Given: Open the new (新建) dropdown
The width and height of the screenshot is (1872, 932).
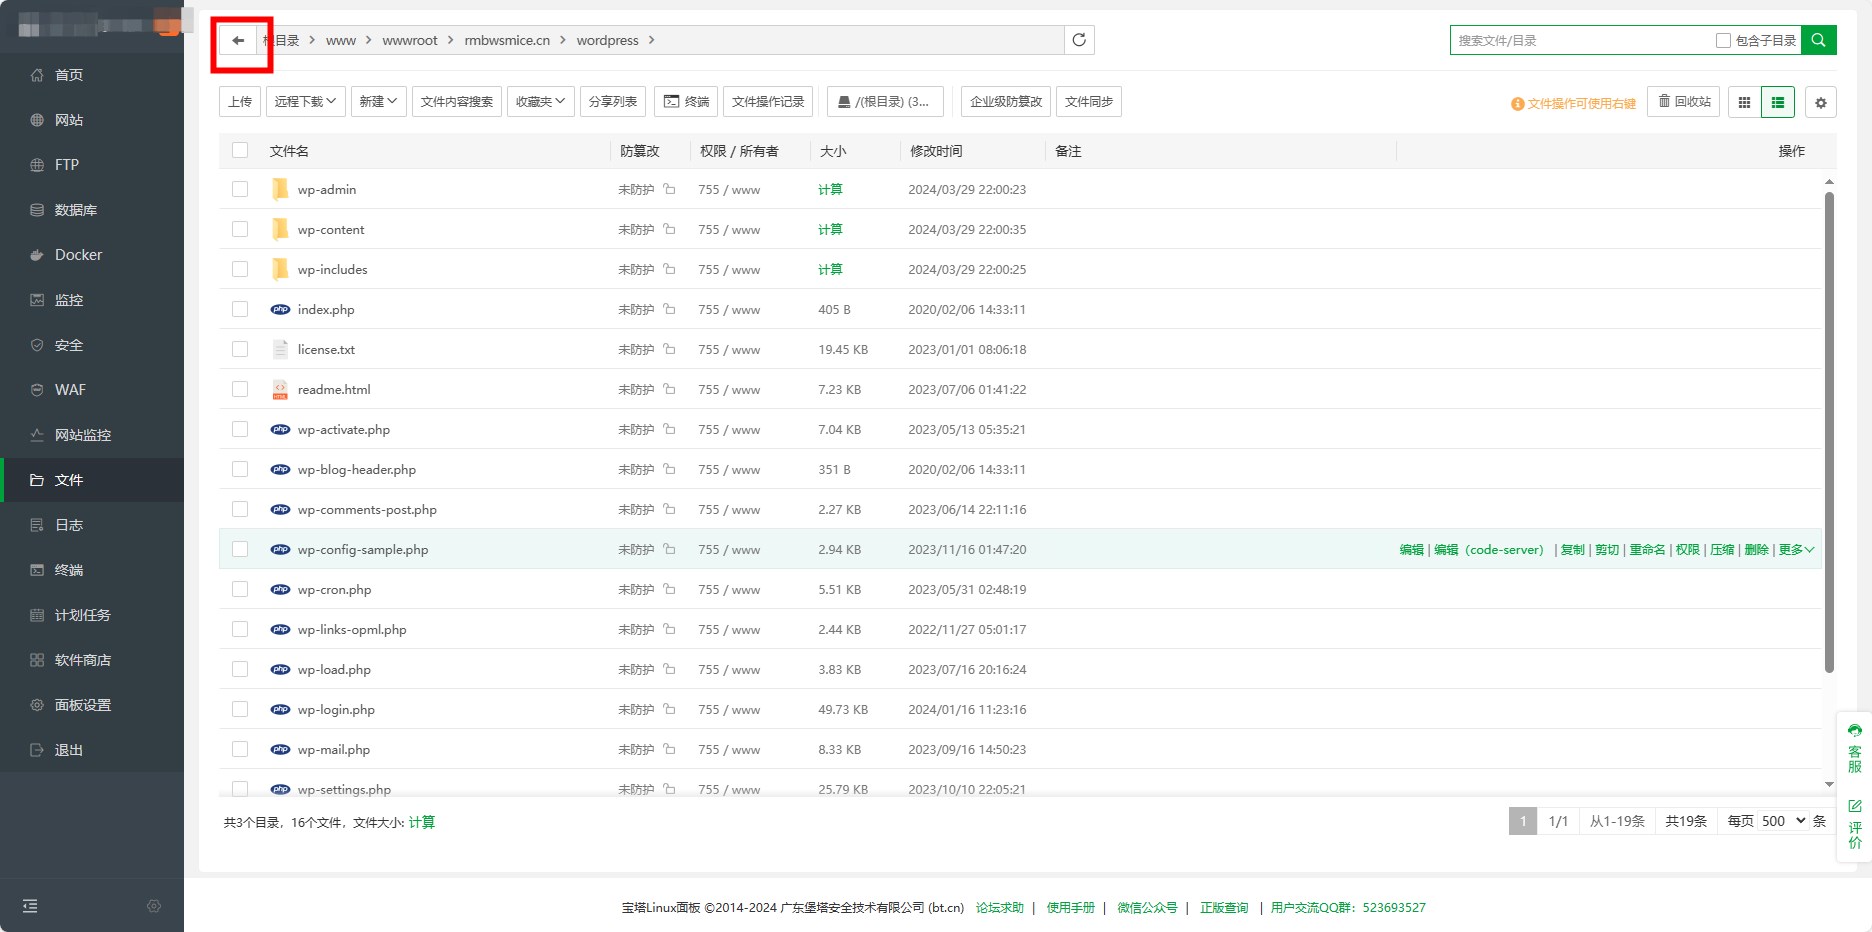Looking at the screenshot, I should [x=379, y=101].
